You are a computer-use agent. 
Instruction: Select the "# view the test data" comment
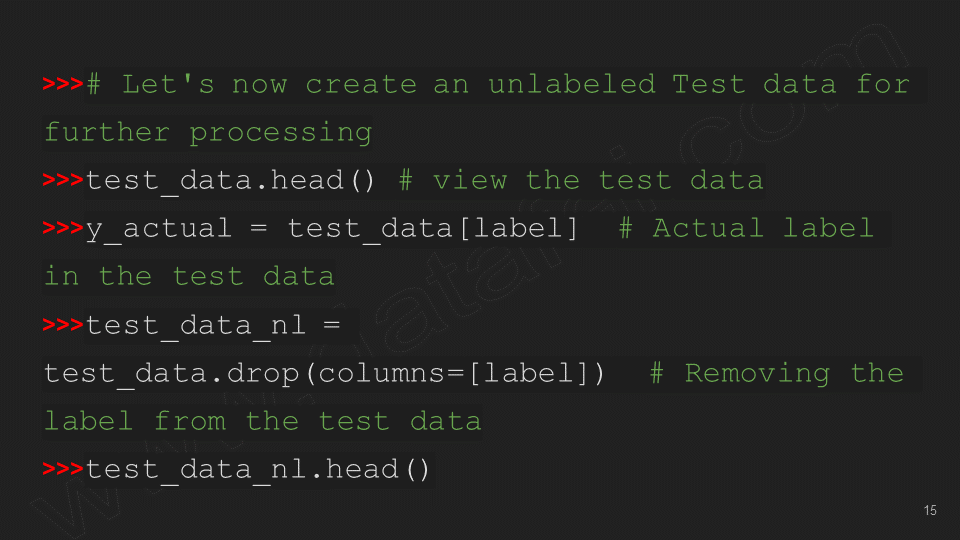[580, 181]
